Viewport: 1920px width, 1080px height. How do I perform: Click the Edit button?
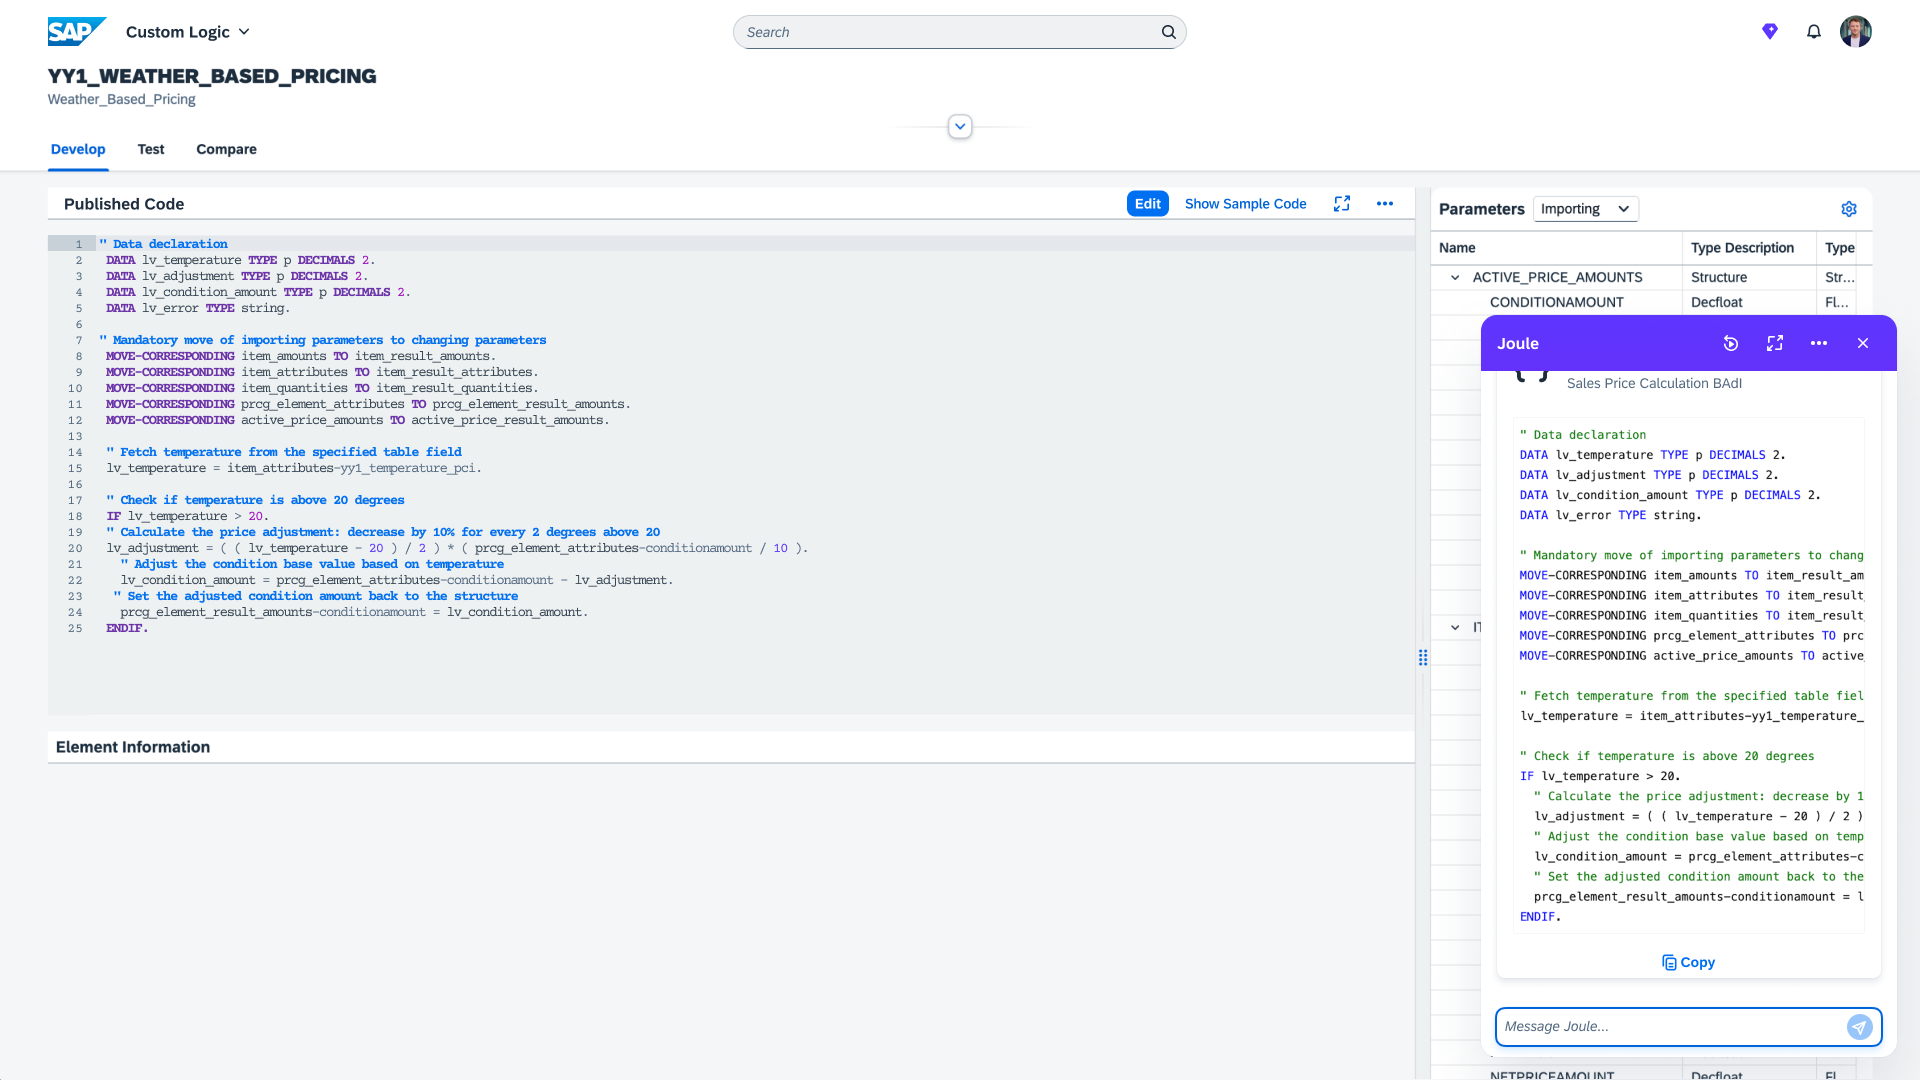1147,204
